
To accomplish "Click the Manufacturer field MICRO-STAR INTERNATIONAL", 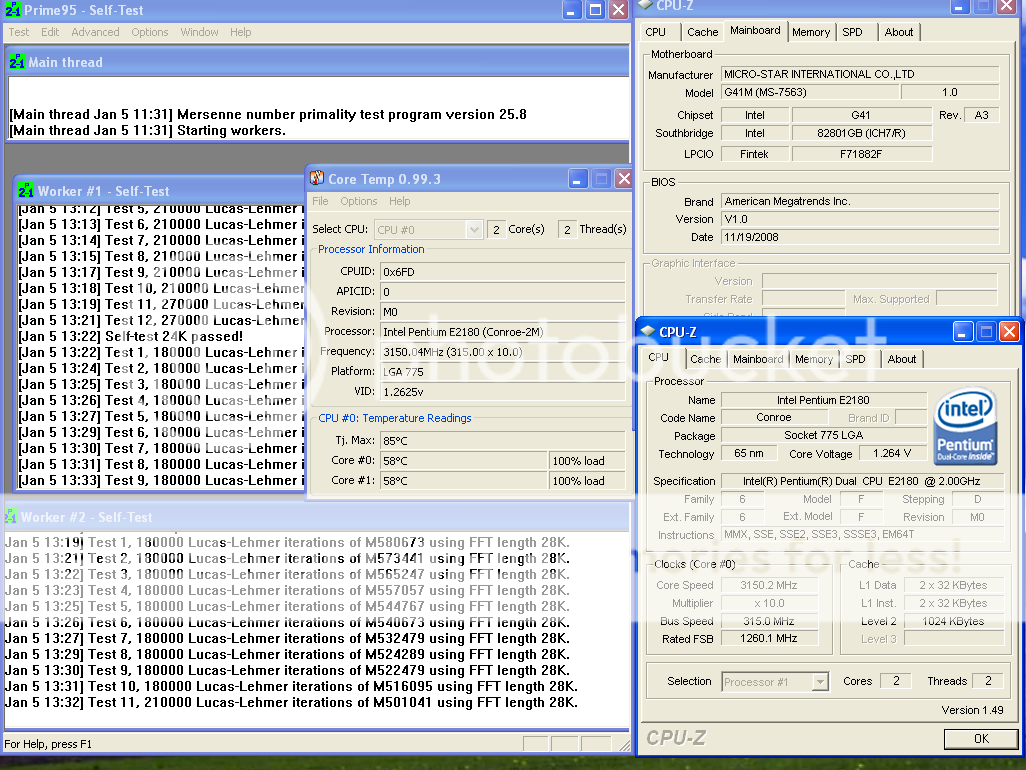I will (860, 75).
